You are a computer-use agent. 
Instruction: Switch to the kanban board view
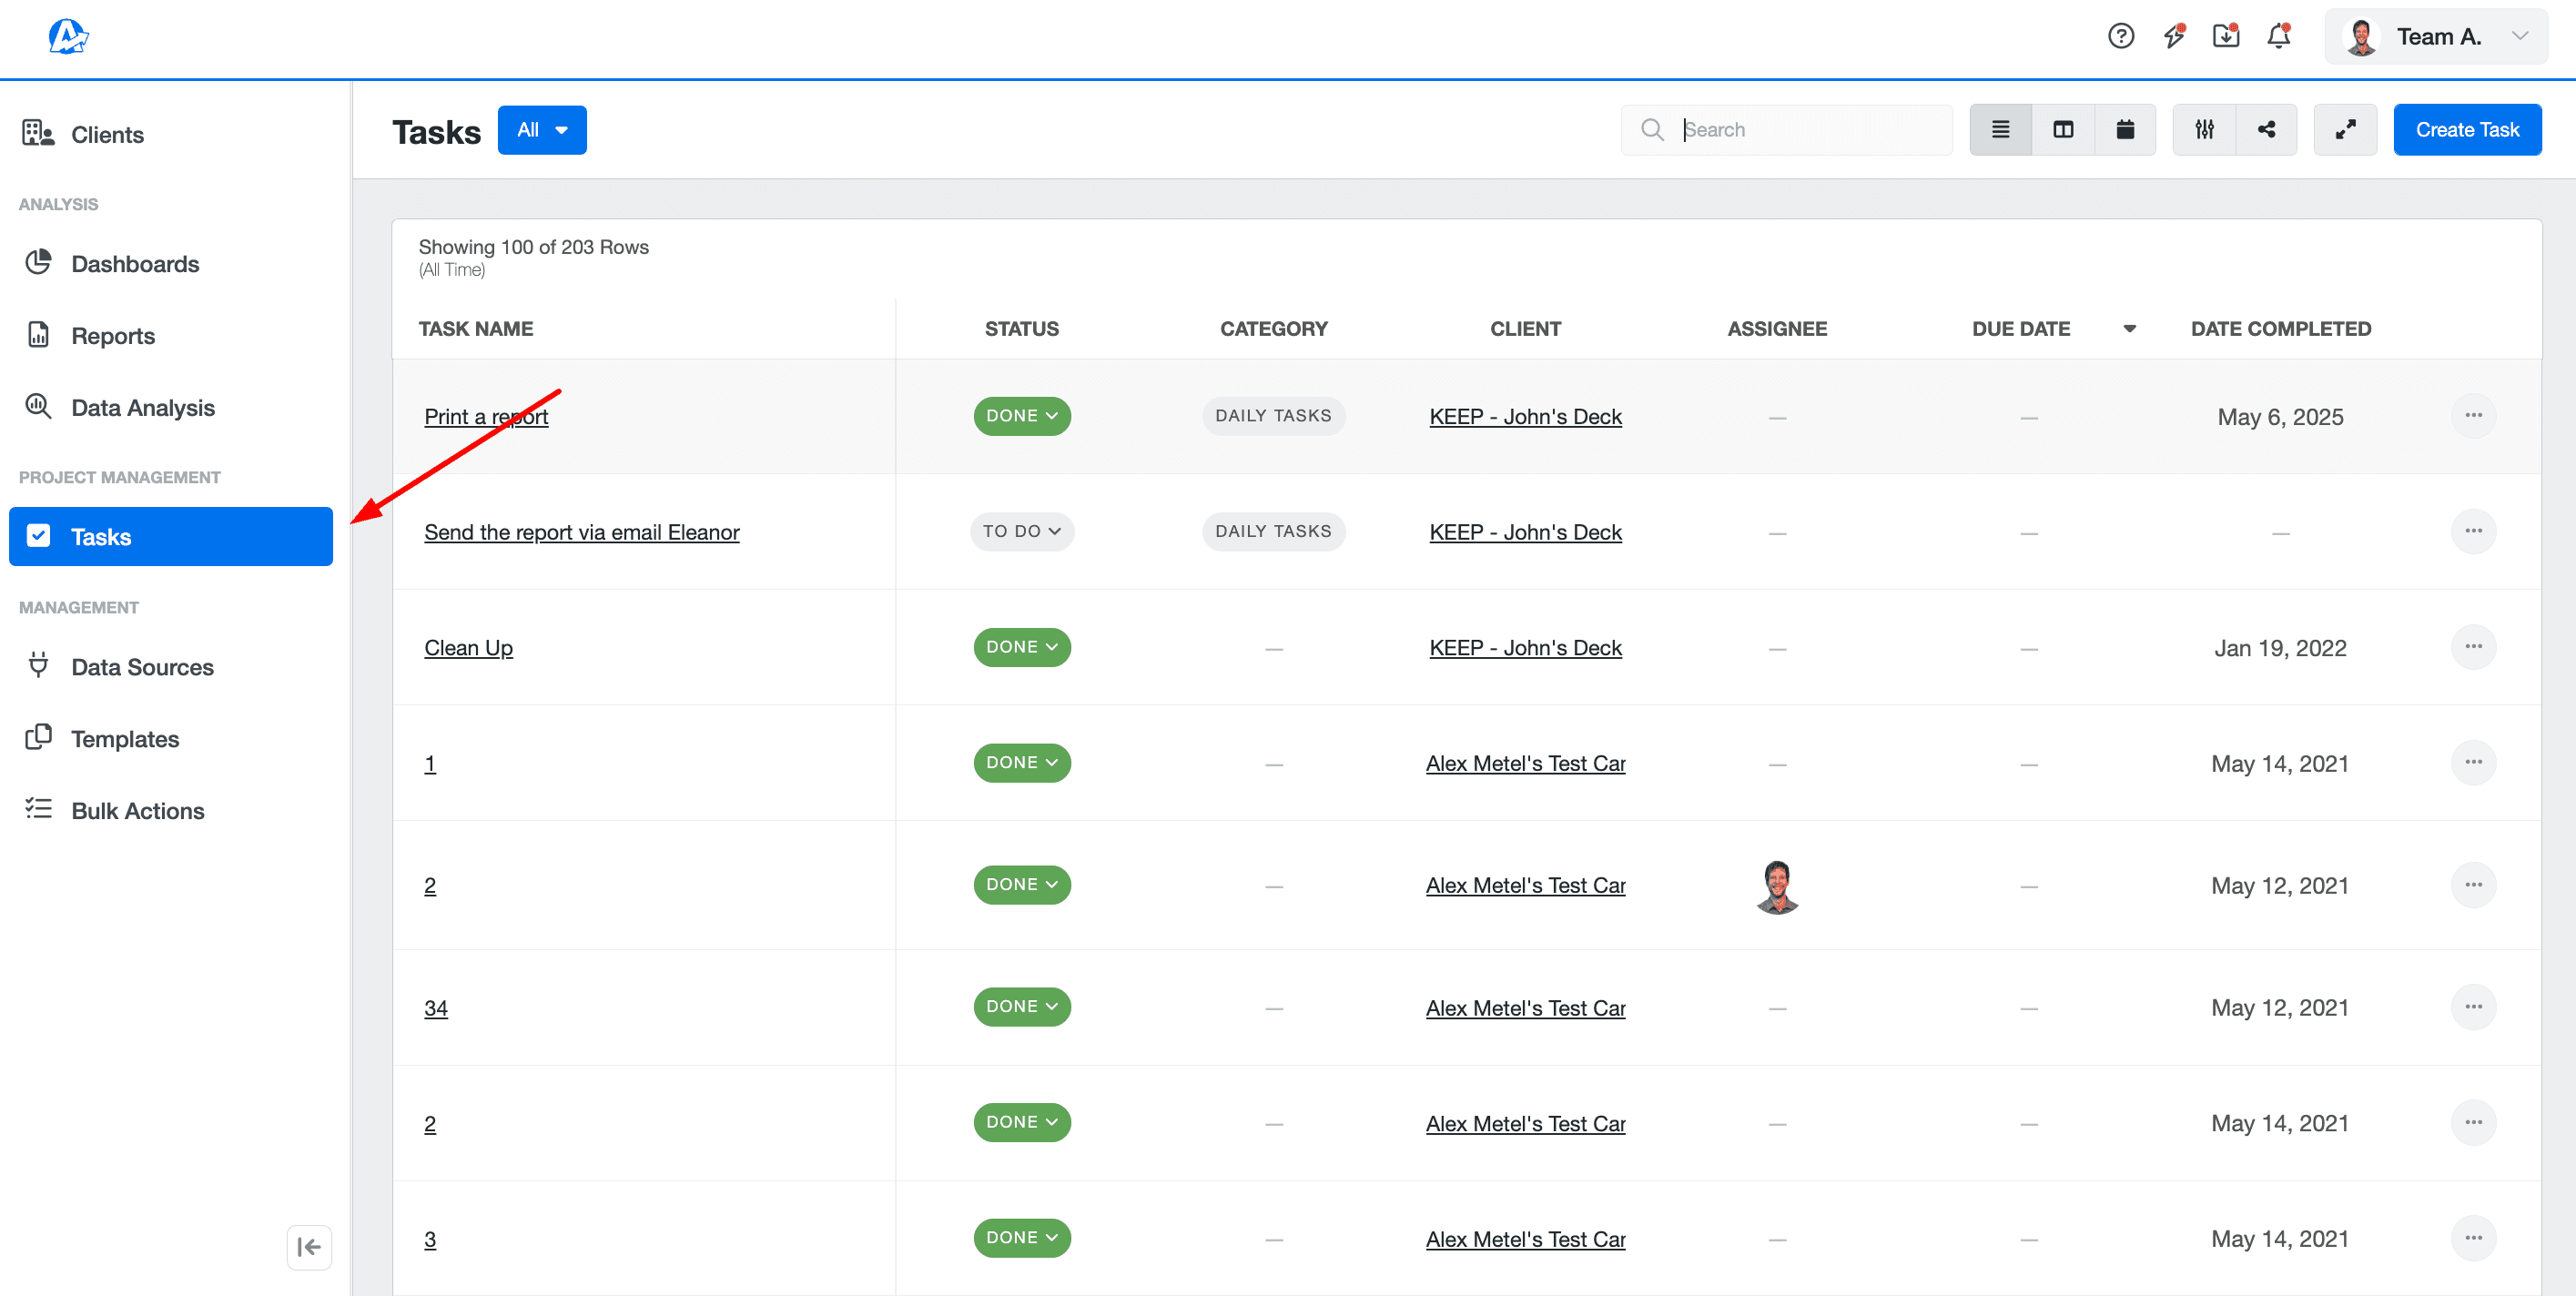(x=2063, y=129)
